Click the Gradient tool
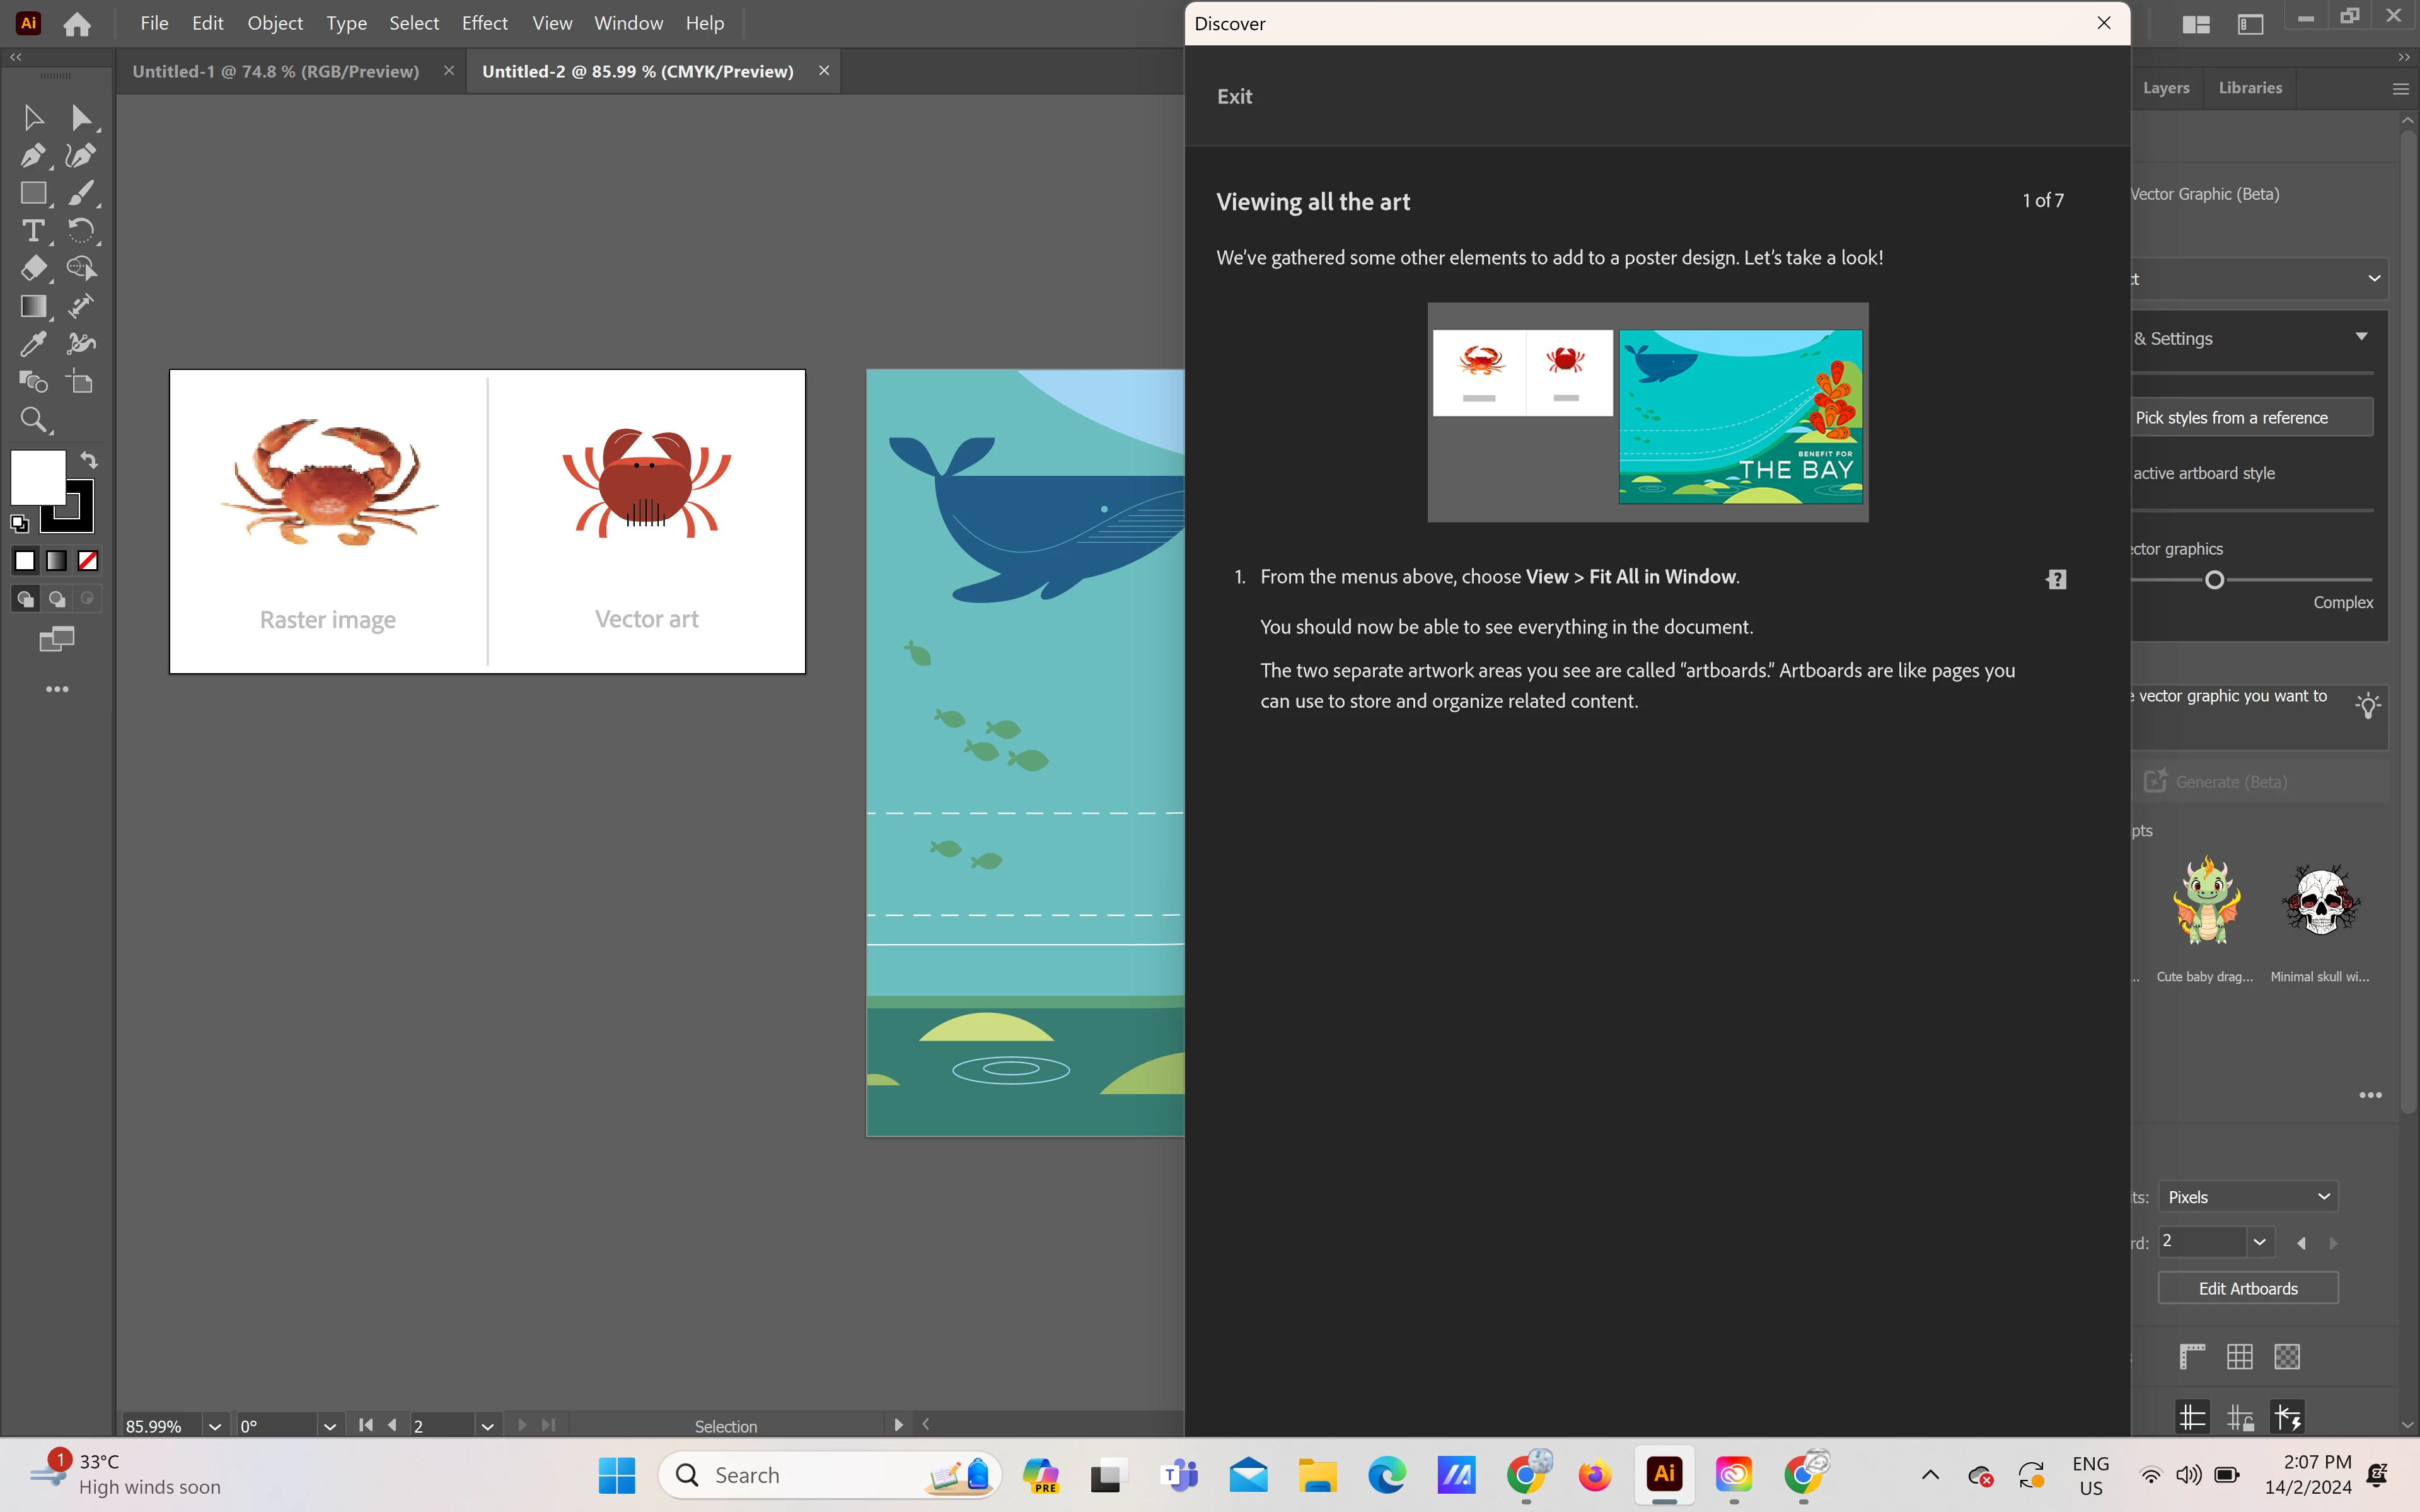 click(x=32, y=306)
